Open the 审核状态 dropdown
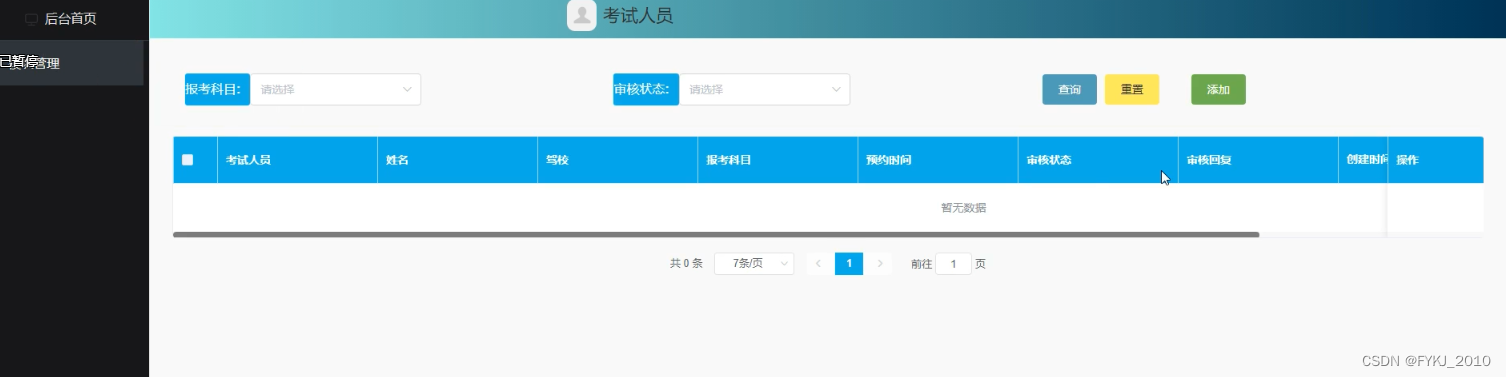 (764, 89)
